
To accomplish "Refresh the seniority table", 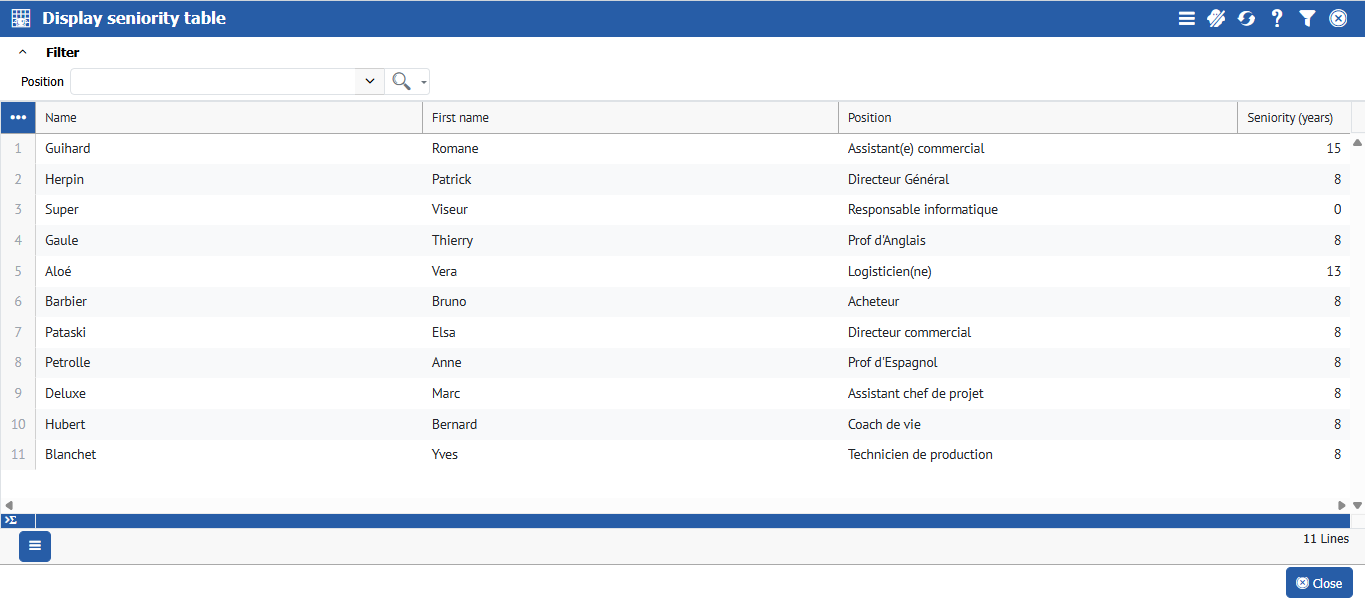I will 1246,18.
